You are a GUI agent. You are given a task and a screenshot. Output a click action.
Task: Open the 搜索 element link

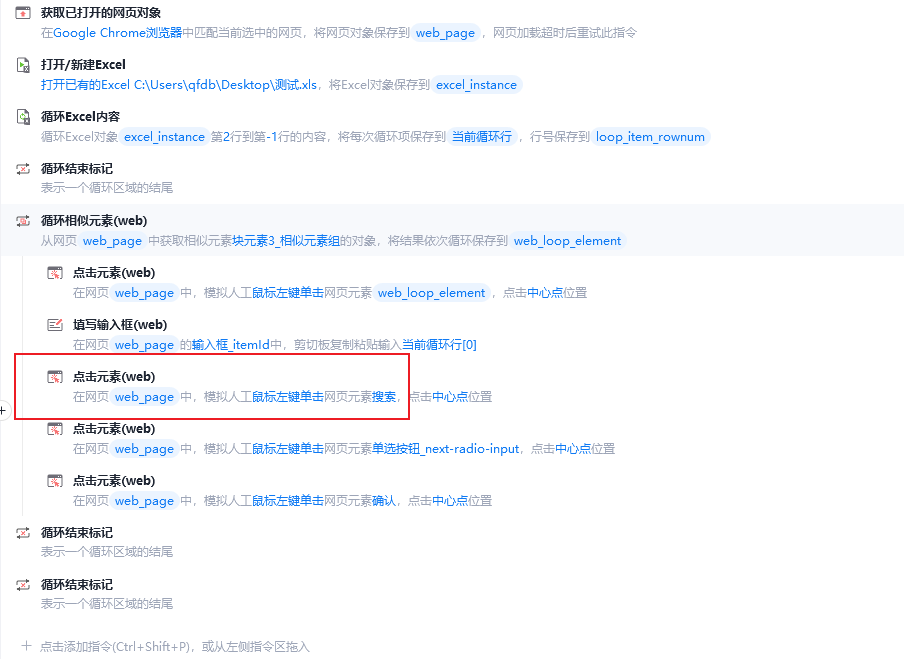tap(384, 397)
